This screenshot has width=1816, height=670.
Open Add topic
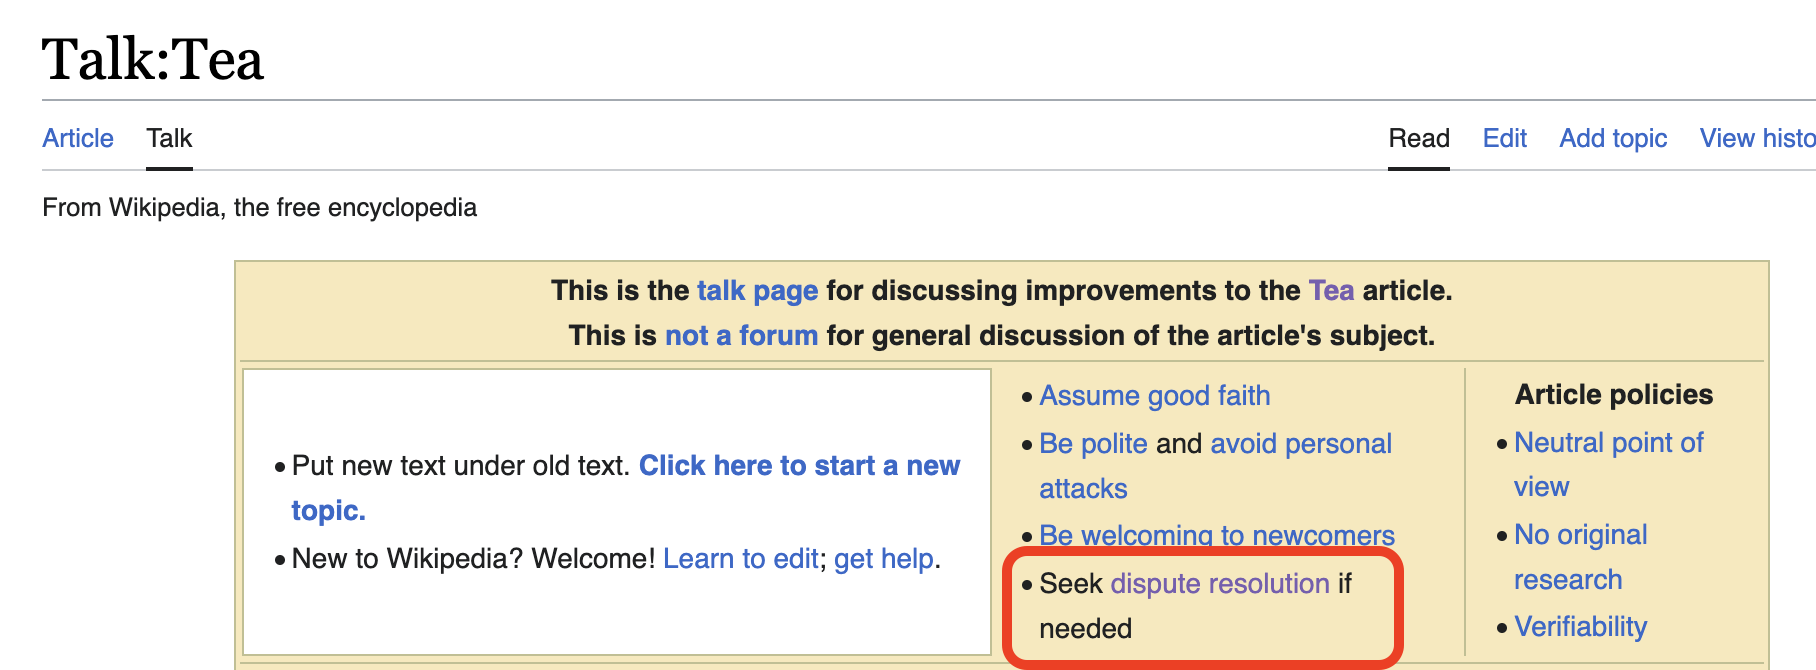pos(1612,138)
